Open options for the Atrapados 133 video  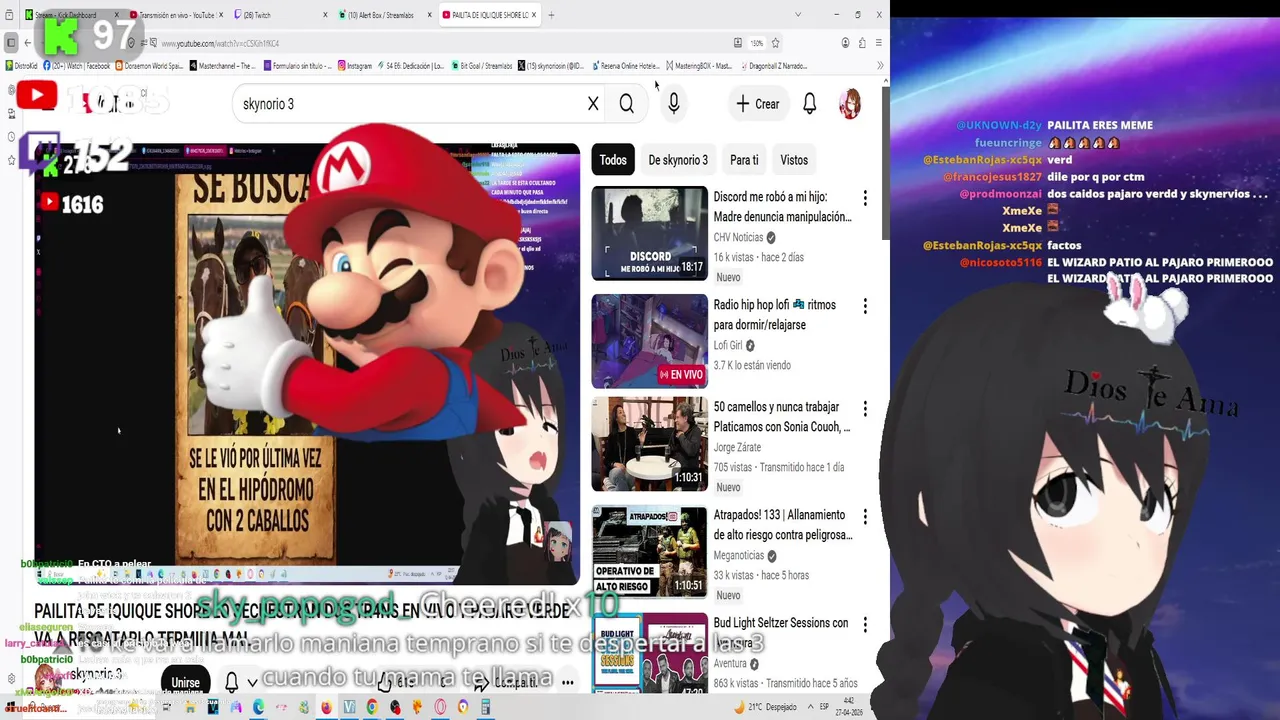pos(865,517)
